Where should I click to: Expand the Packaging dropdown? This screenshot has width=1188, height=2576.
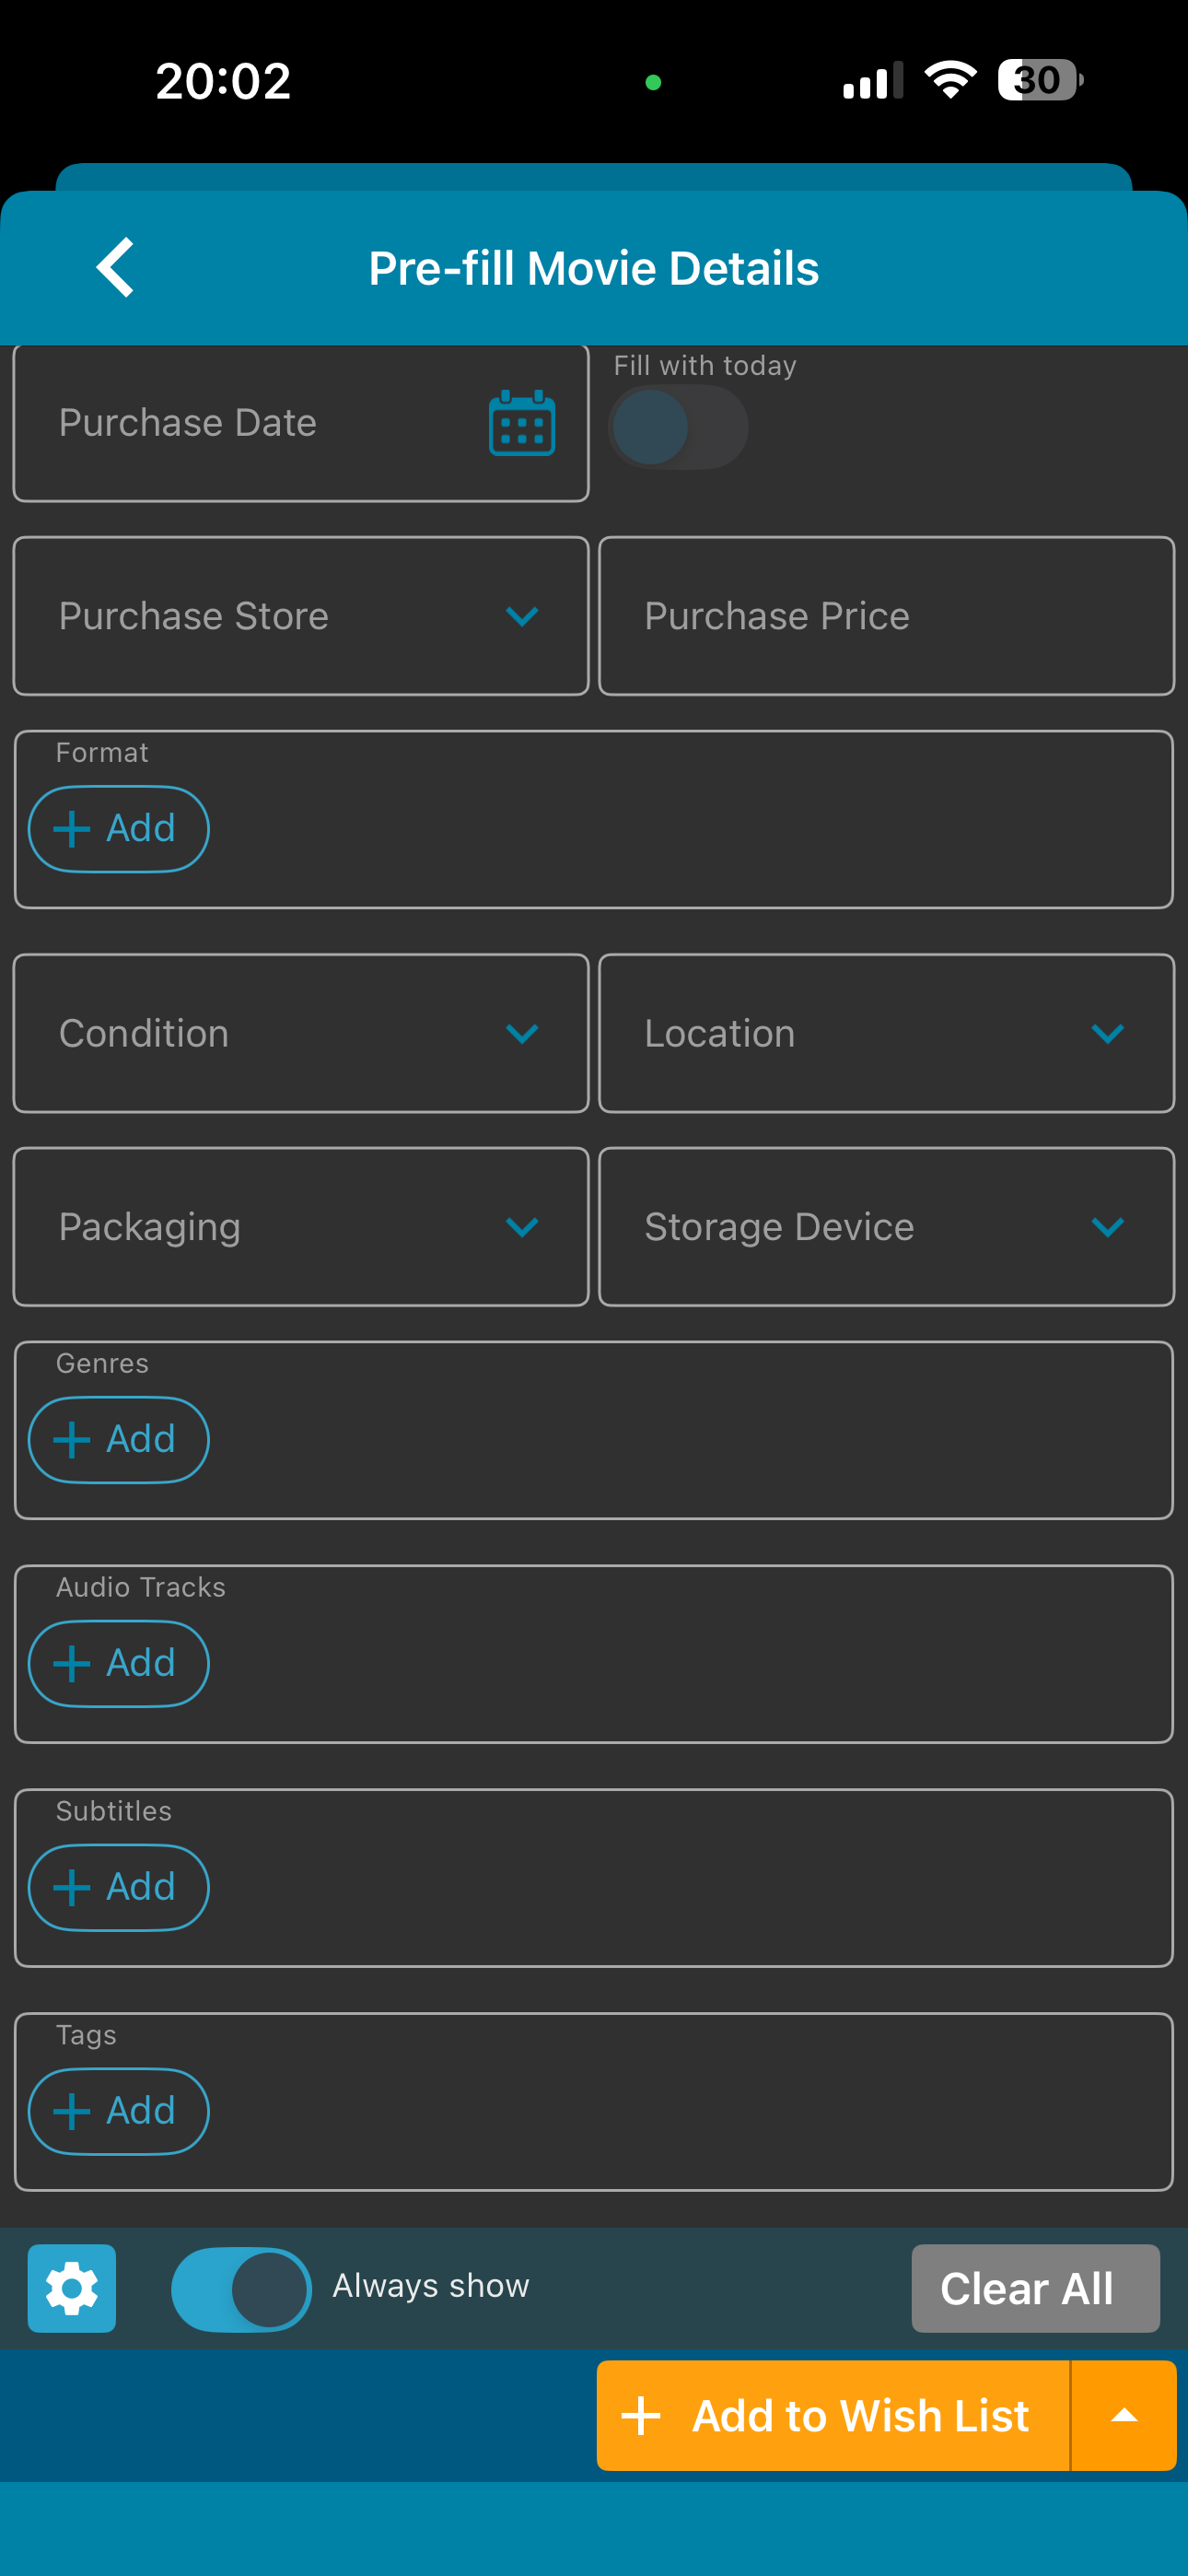point(301,1227)
